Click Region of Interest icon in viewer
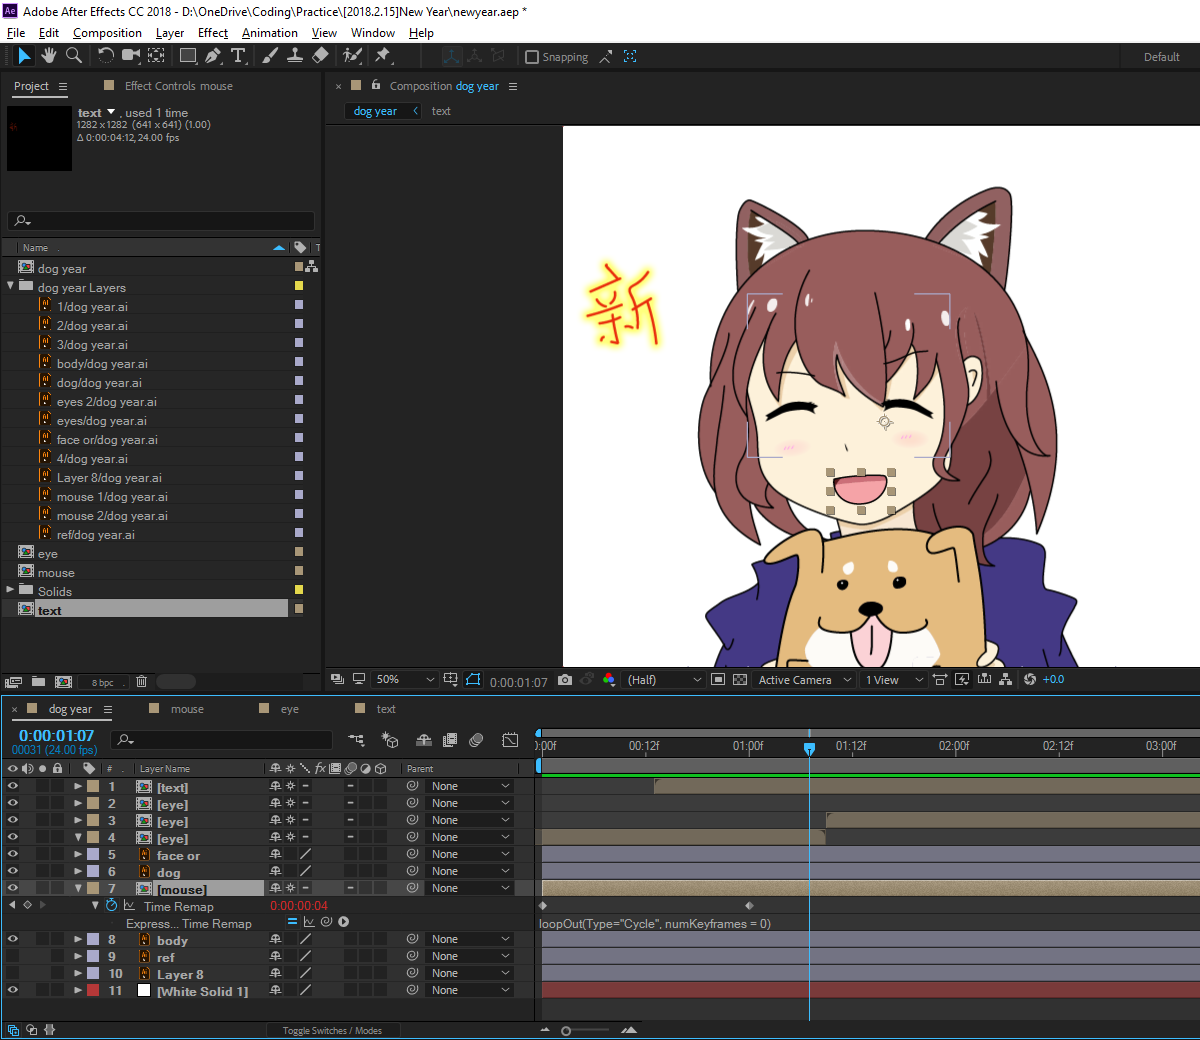The height and width of the screenshot is (1040, 1200). click(x=718, y=680)
